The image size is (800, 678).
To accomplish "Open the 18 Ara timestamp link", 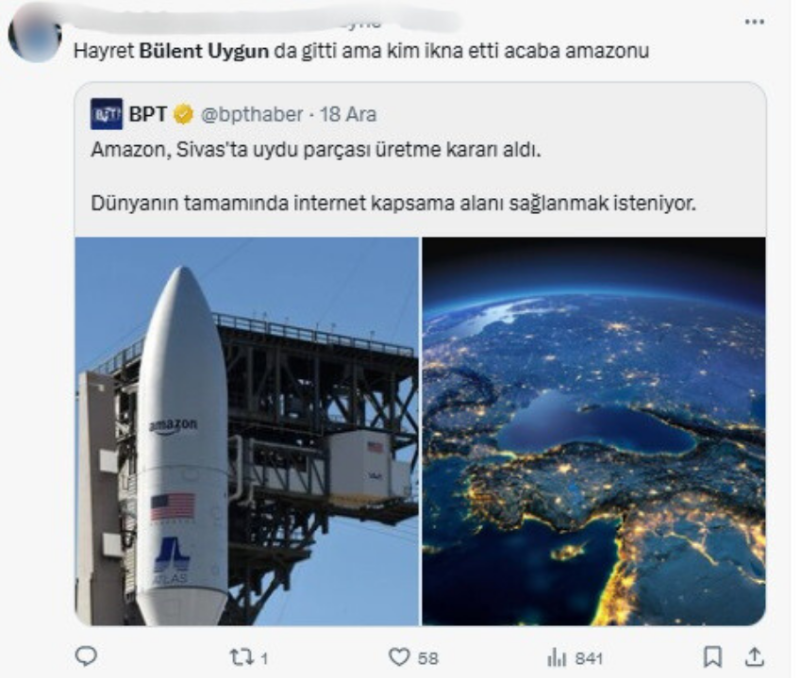I will [x=348, y=114].
